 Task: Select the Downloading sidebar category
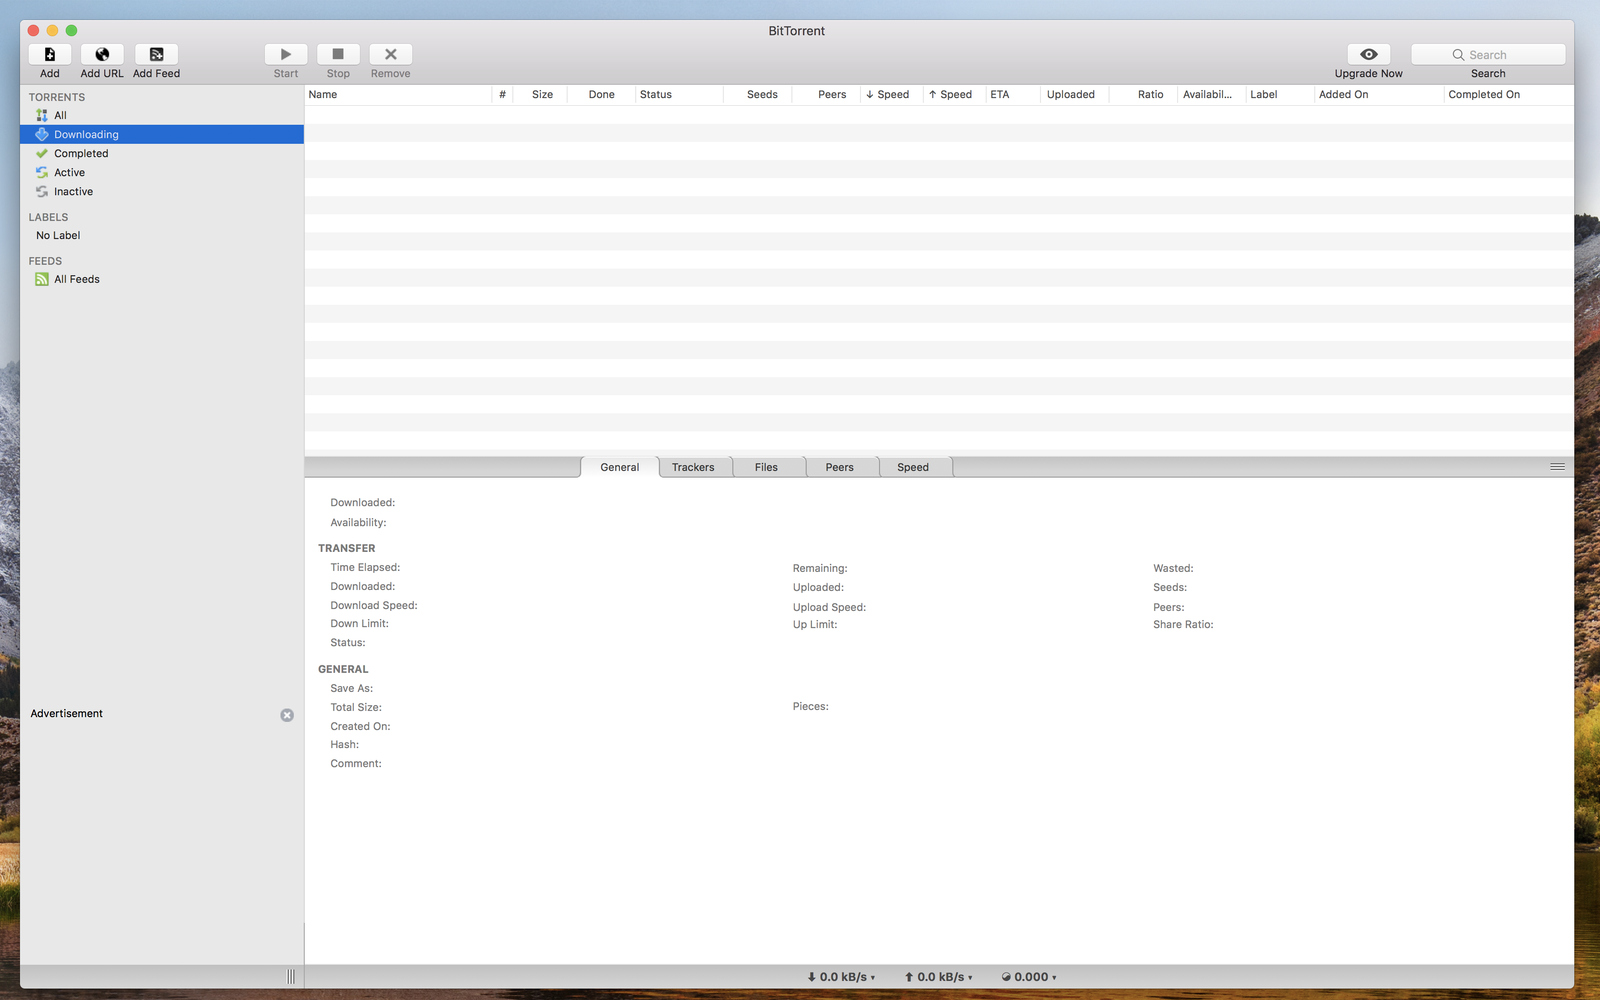point(162,134)
